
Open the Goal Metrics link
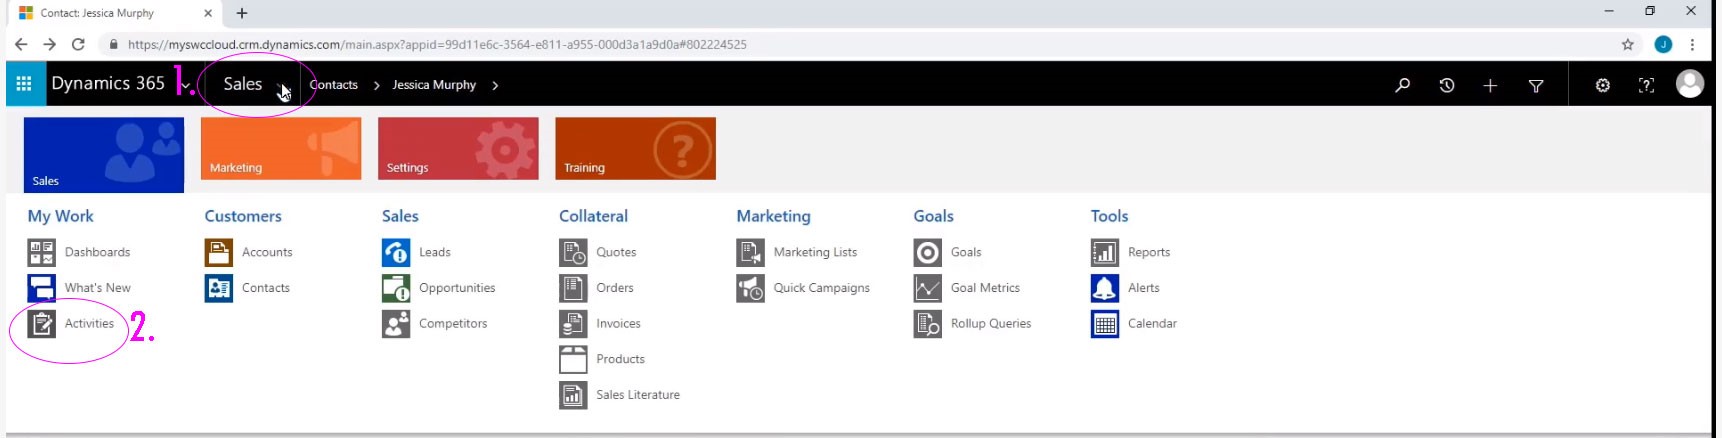(985, 288)
